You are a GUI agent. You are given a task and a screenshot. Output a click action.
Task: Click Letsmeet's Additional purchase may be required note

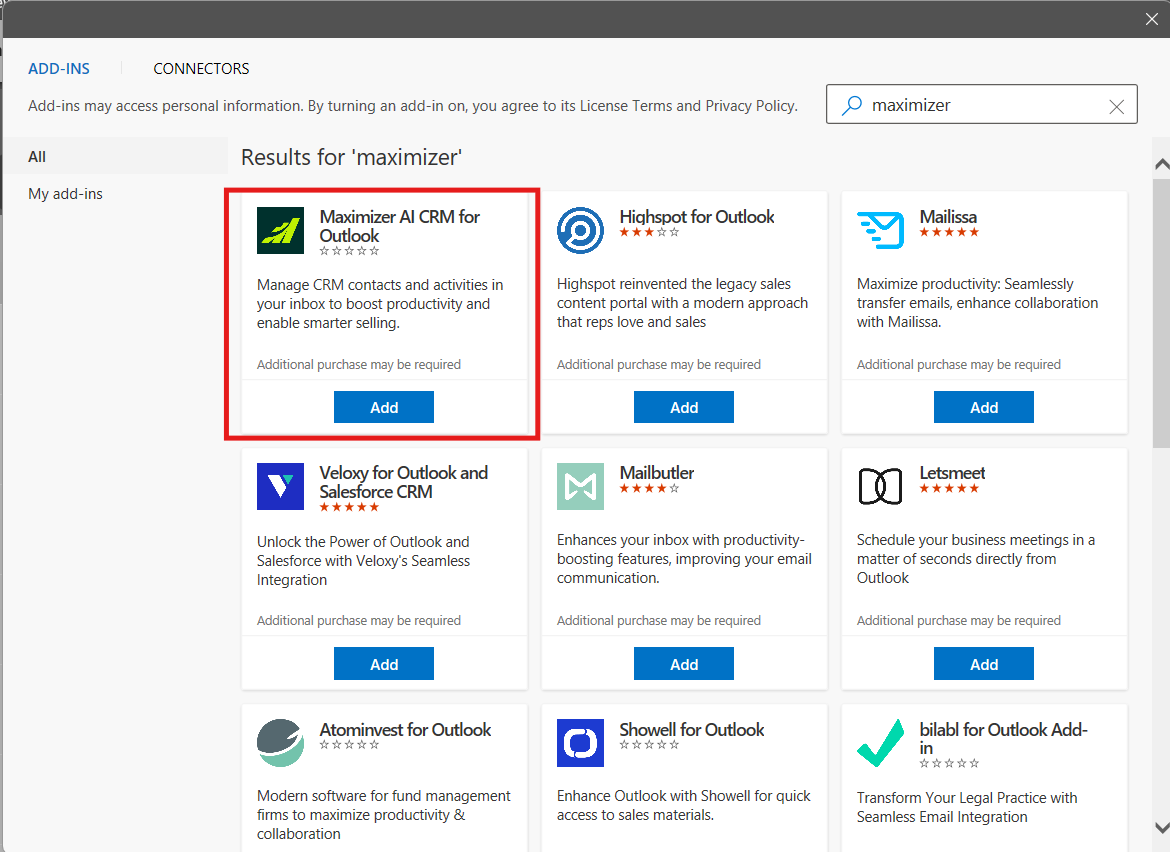click(x=959, y=621)
